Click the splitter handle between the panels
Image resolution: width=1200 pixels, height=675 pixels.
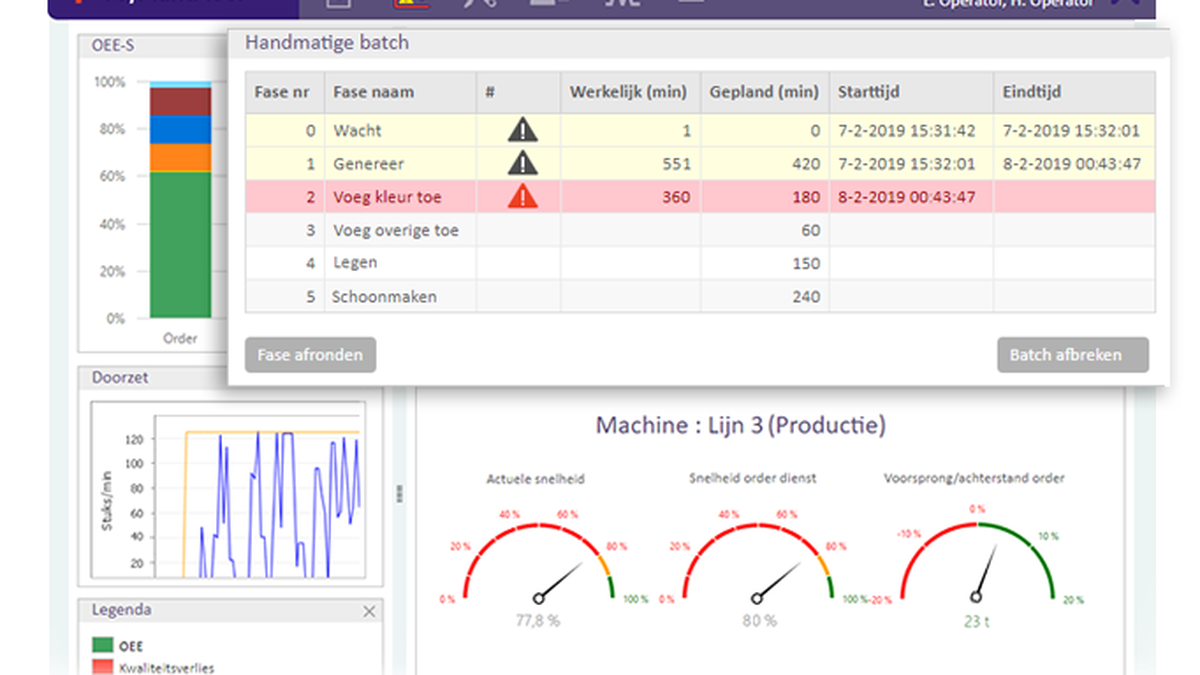[x=400, y=493]
